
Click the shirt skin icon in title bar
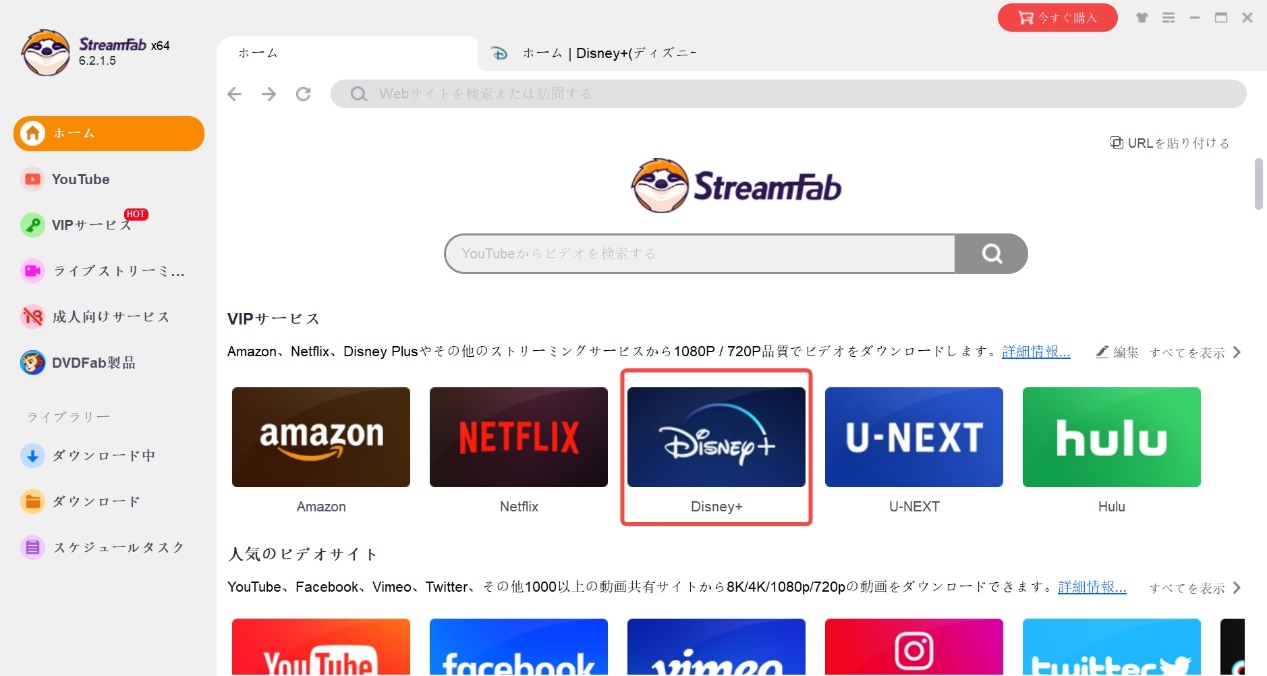point(1143,17)
